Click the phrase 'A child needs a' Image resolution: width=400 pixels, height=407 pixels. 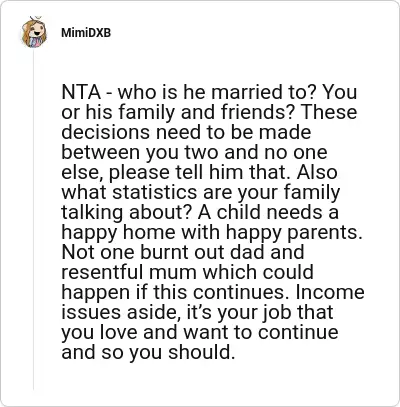click(x=268, y=212)
